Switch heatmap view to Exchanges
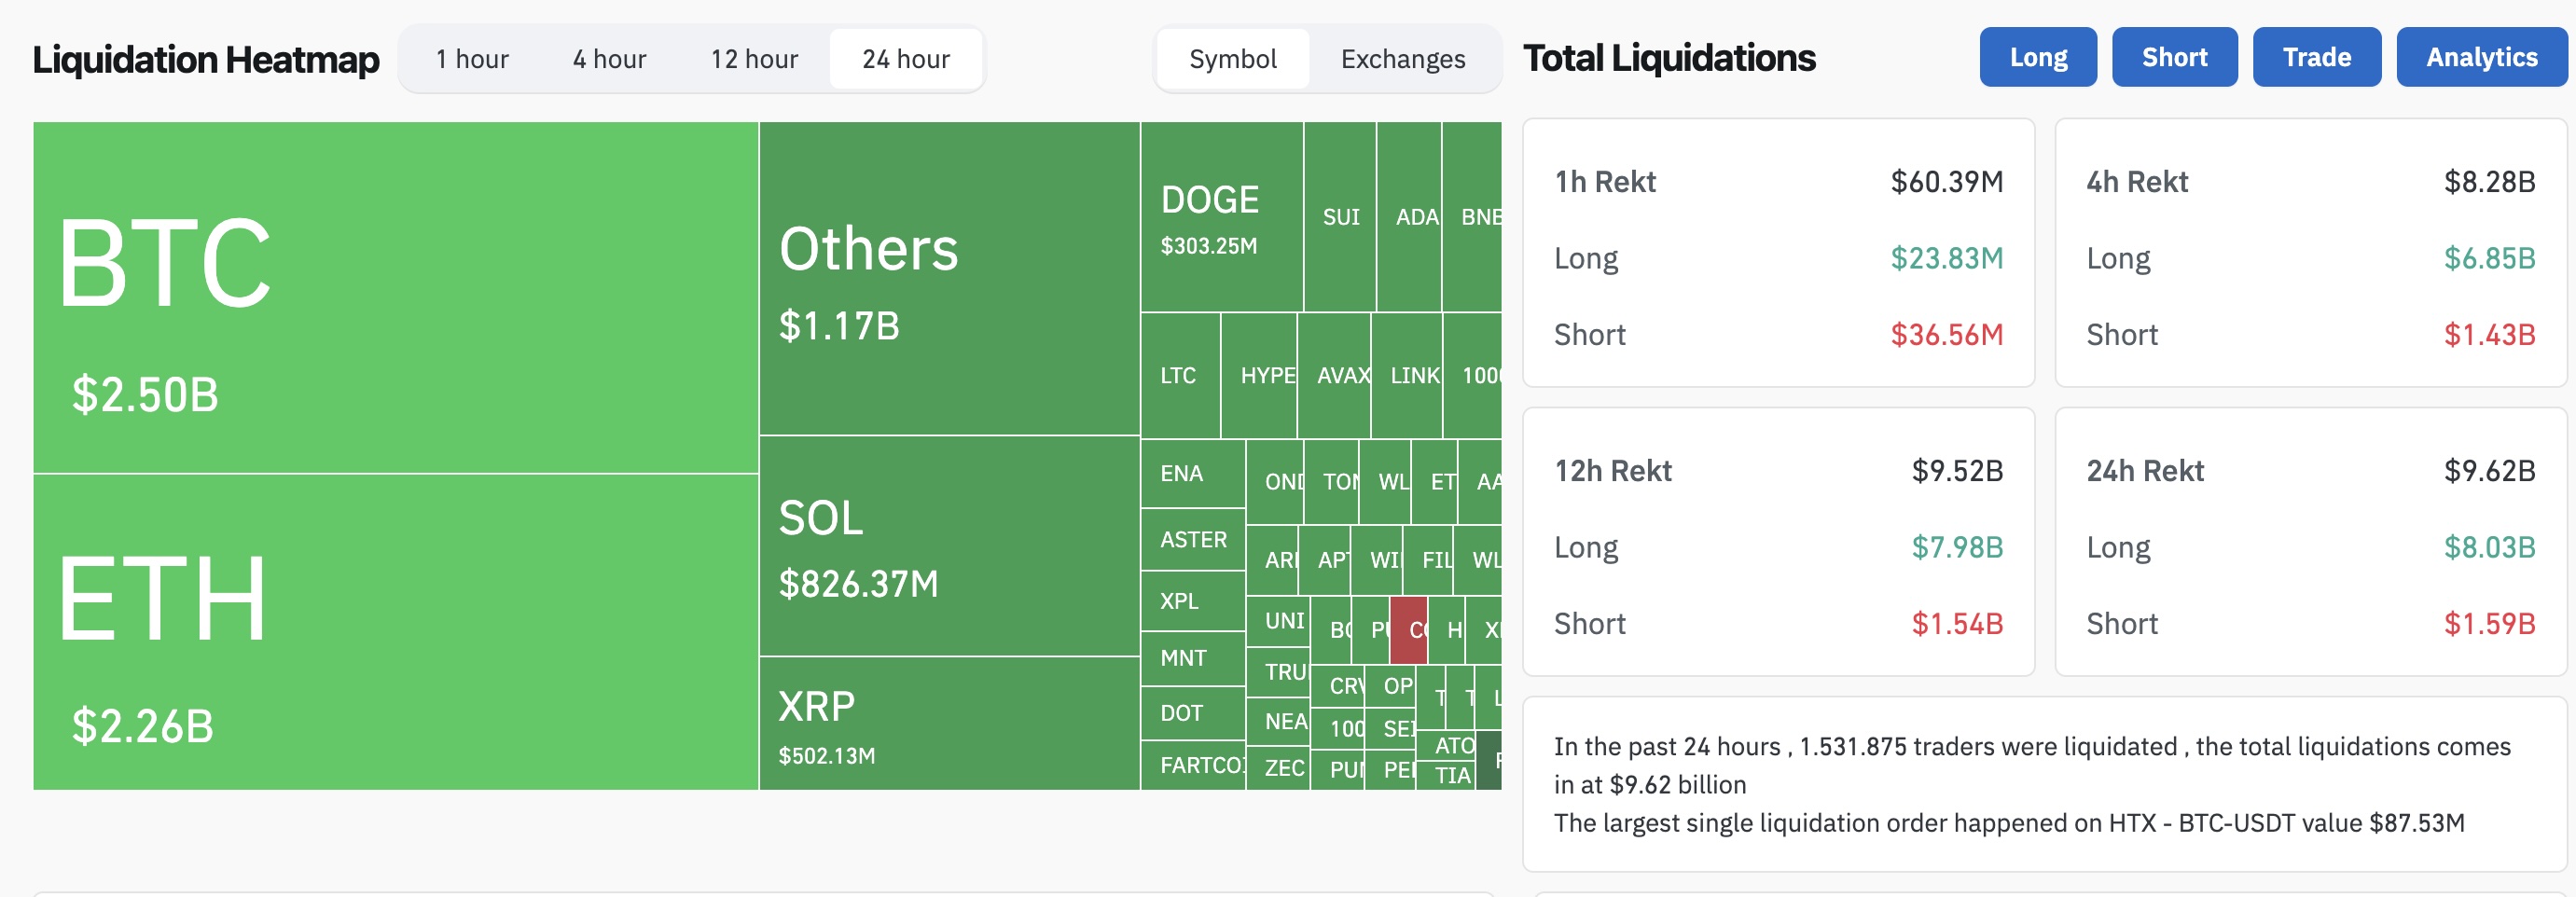 pos(1402,59)
